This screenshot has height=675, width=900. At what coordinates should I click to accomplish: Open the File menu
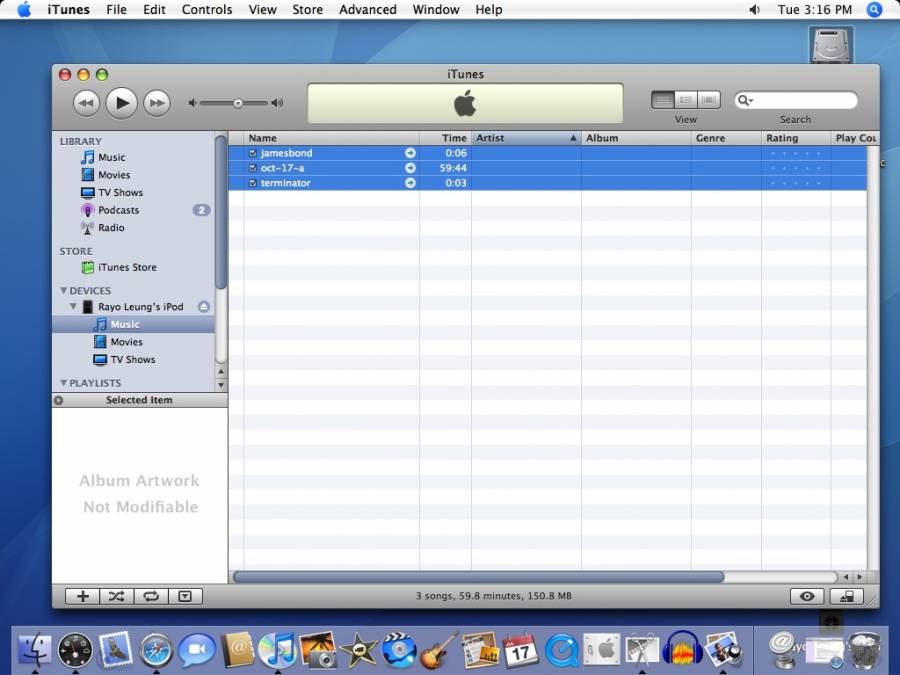coord(117,10)
